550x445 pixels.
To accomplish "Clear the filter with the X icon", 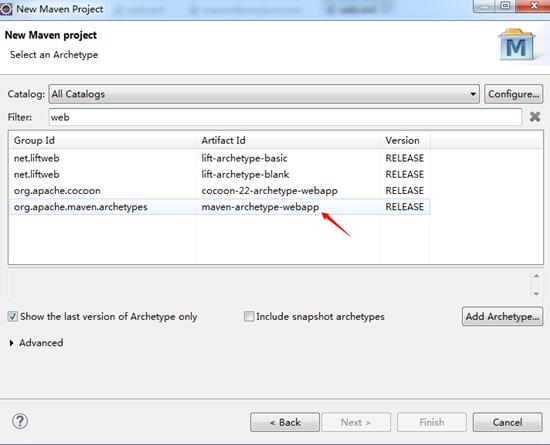I will (x=535, y=117).
